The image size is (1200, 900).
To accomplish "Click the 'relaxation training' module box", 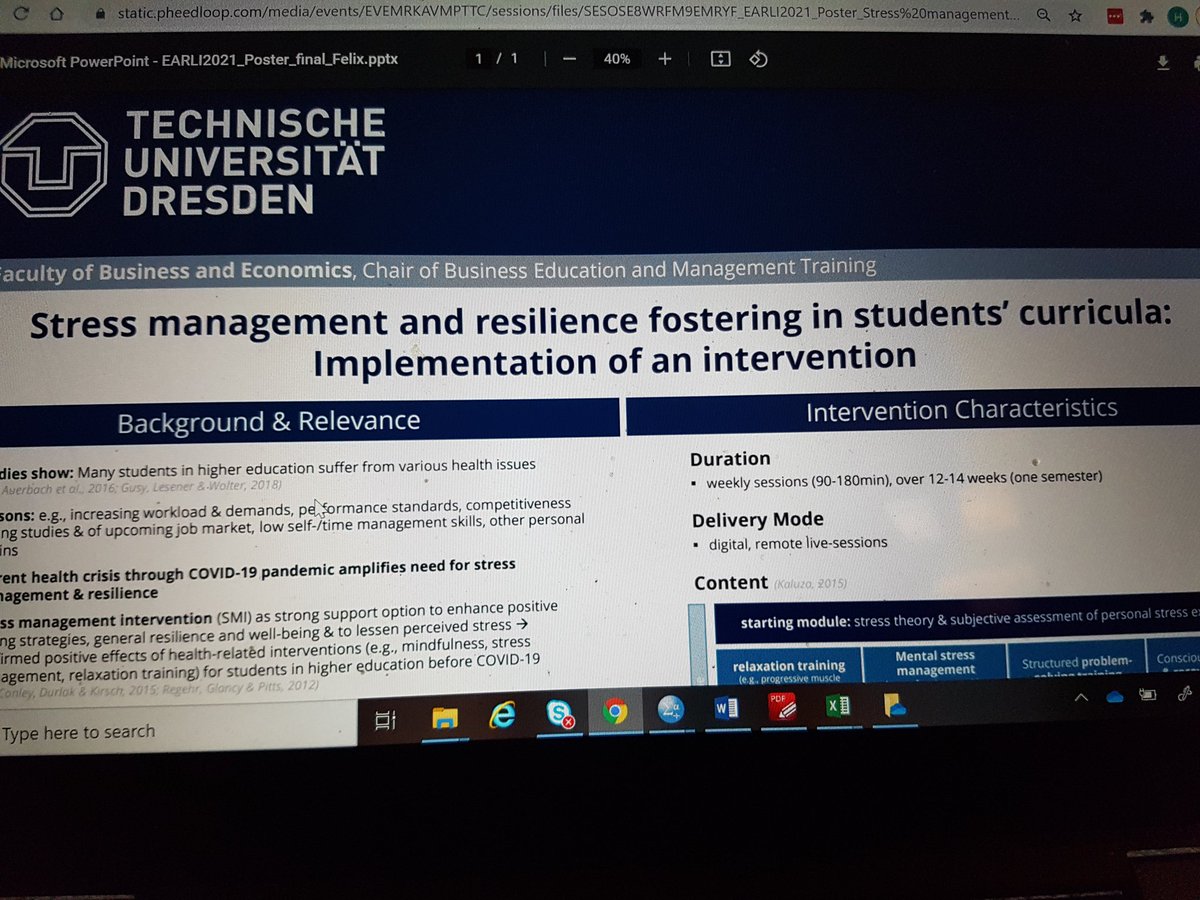I will click(x=789, y=667).
